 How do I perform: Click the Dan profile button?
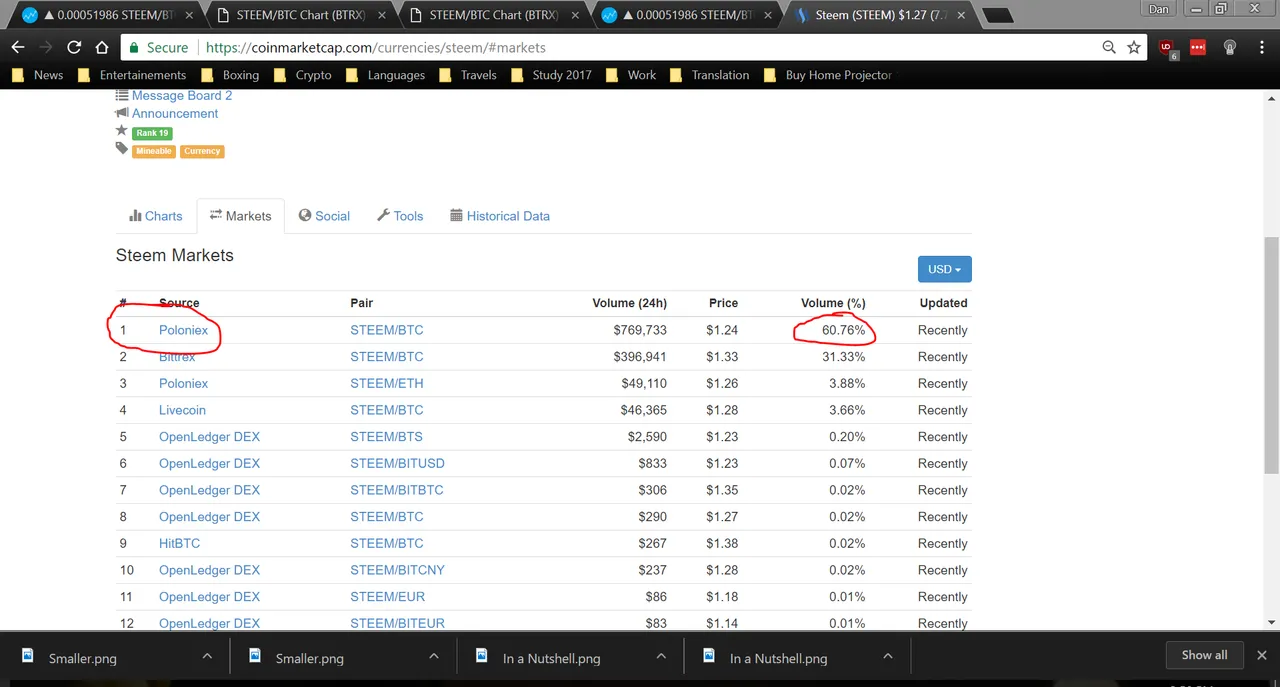pyautogui.click(x=1157, y=9)
